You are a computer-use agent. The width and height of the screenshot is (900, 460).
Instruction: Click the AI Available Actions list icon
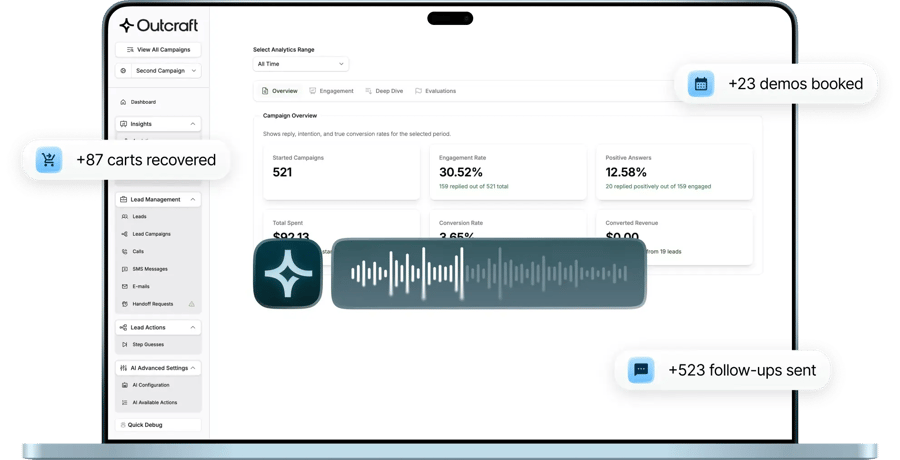125,403
